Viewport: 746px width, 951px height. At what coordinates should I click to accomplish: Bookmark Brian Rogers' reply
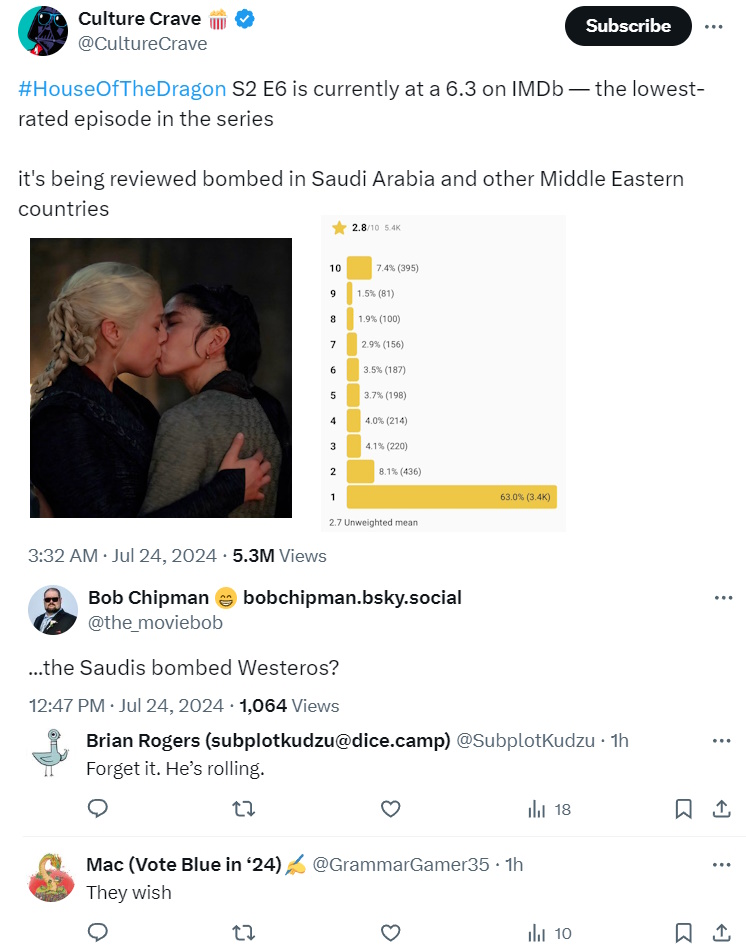coord(684,809)
